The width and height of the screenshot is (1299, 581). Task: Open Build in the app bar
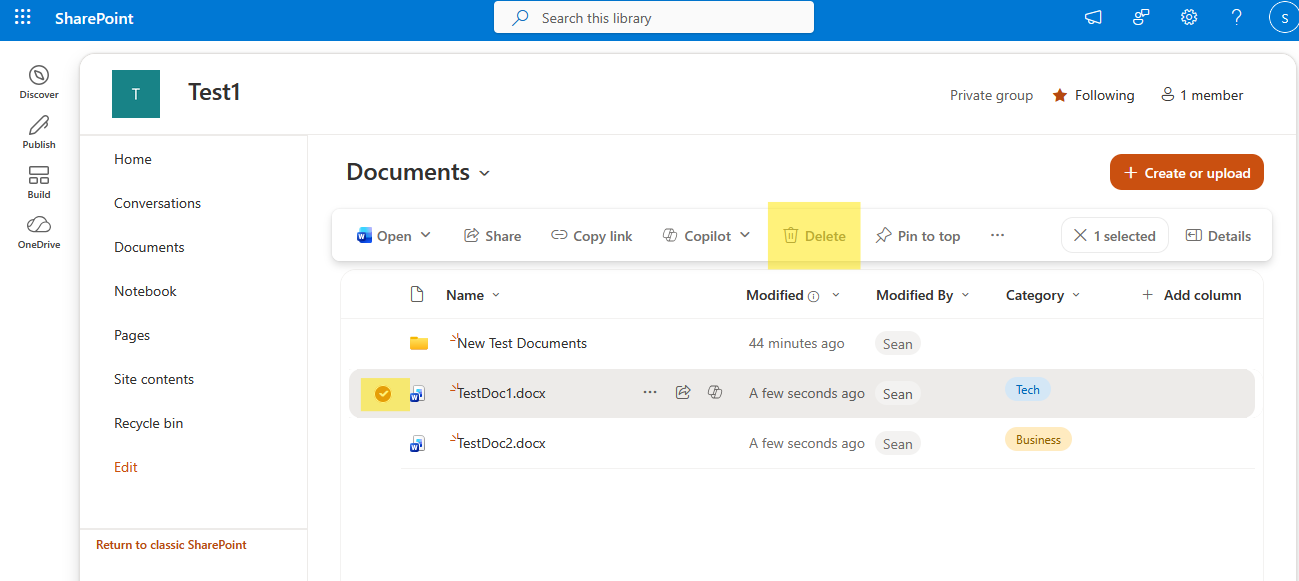tap(39, 182)
